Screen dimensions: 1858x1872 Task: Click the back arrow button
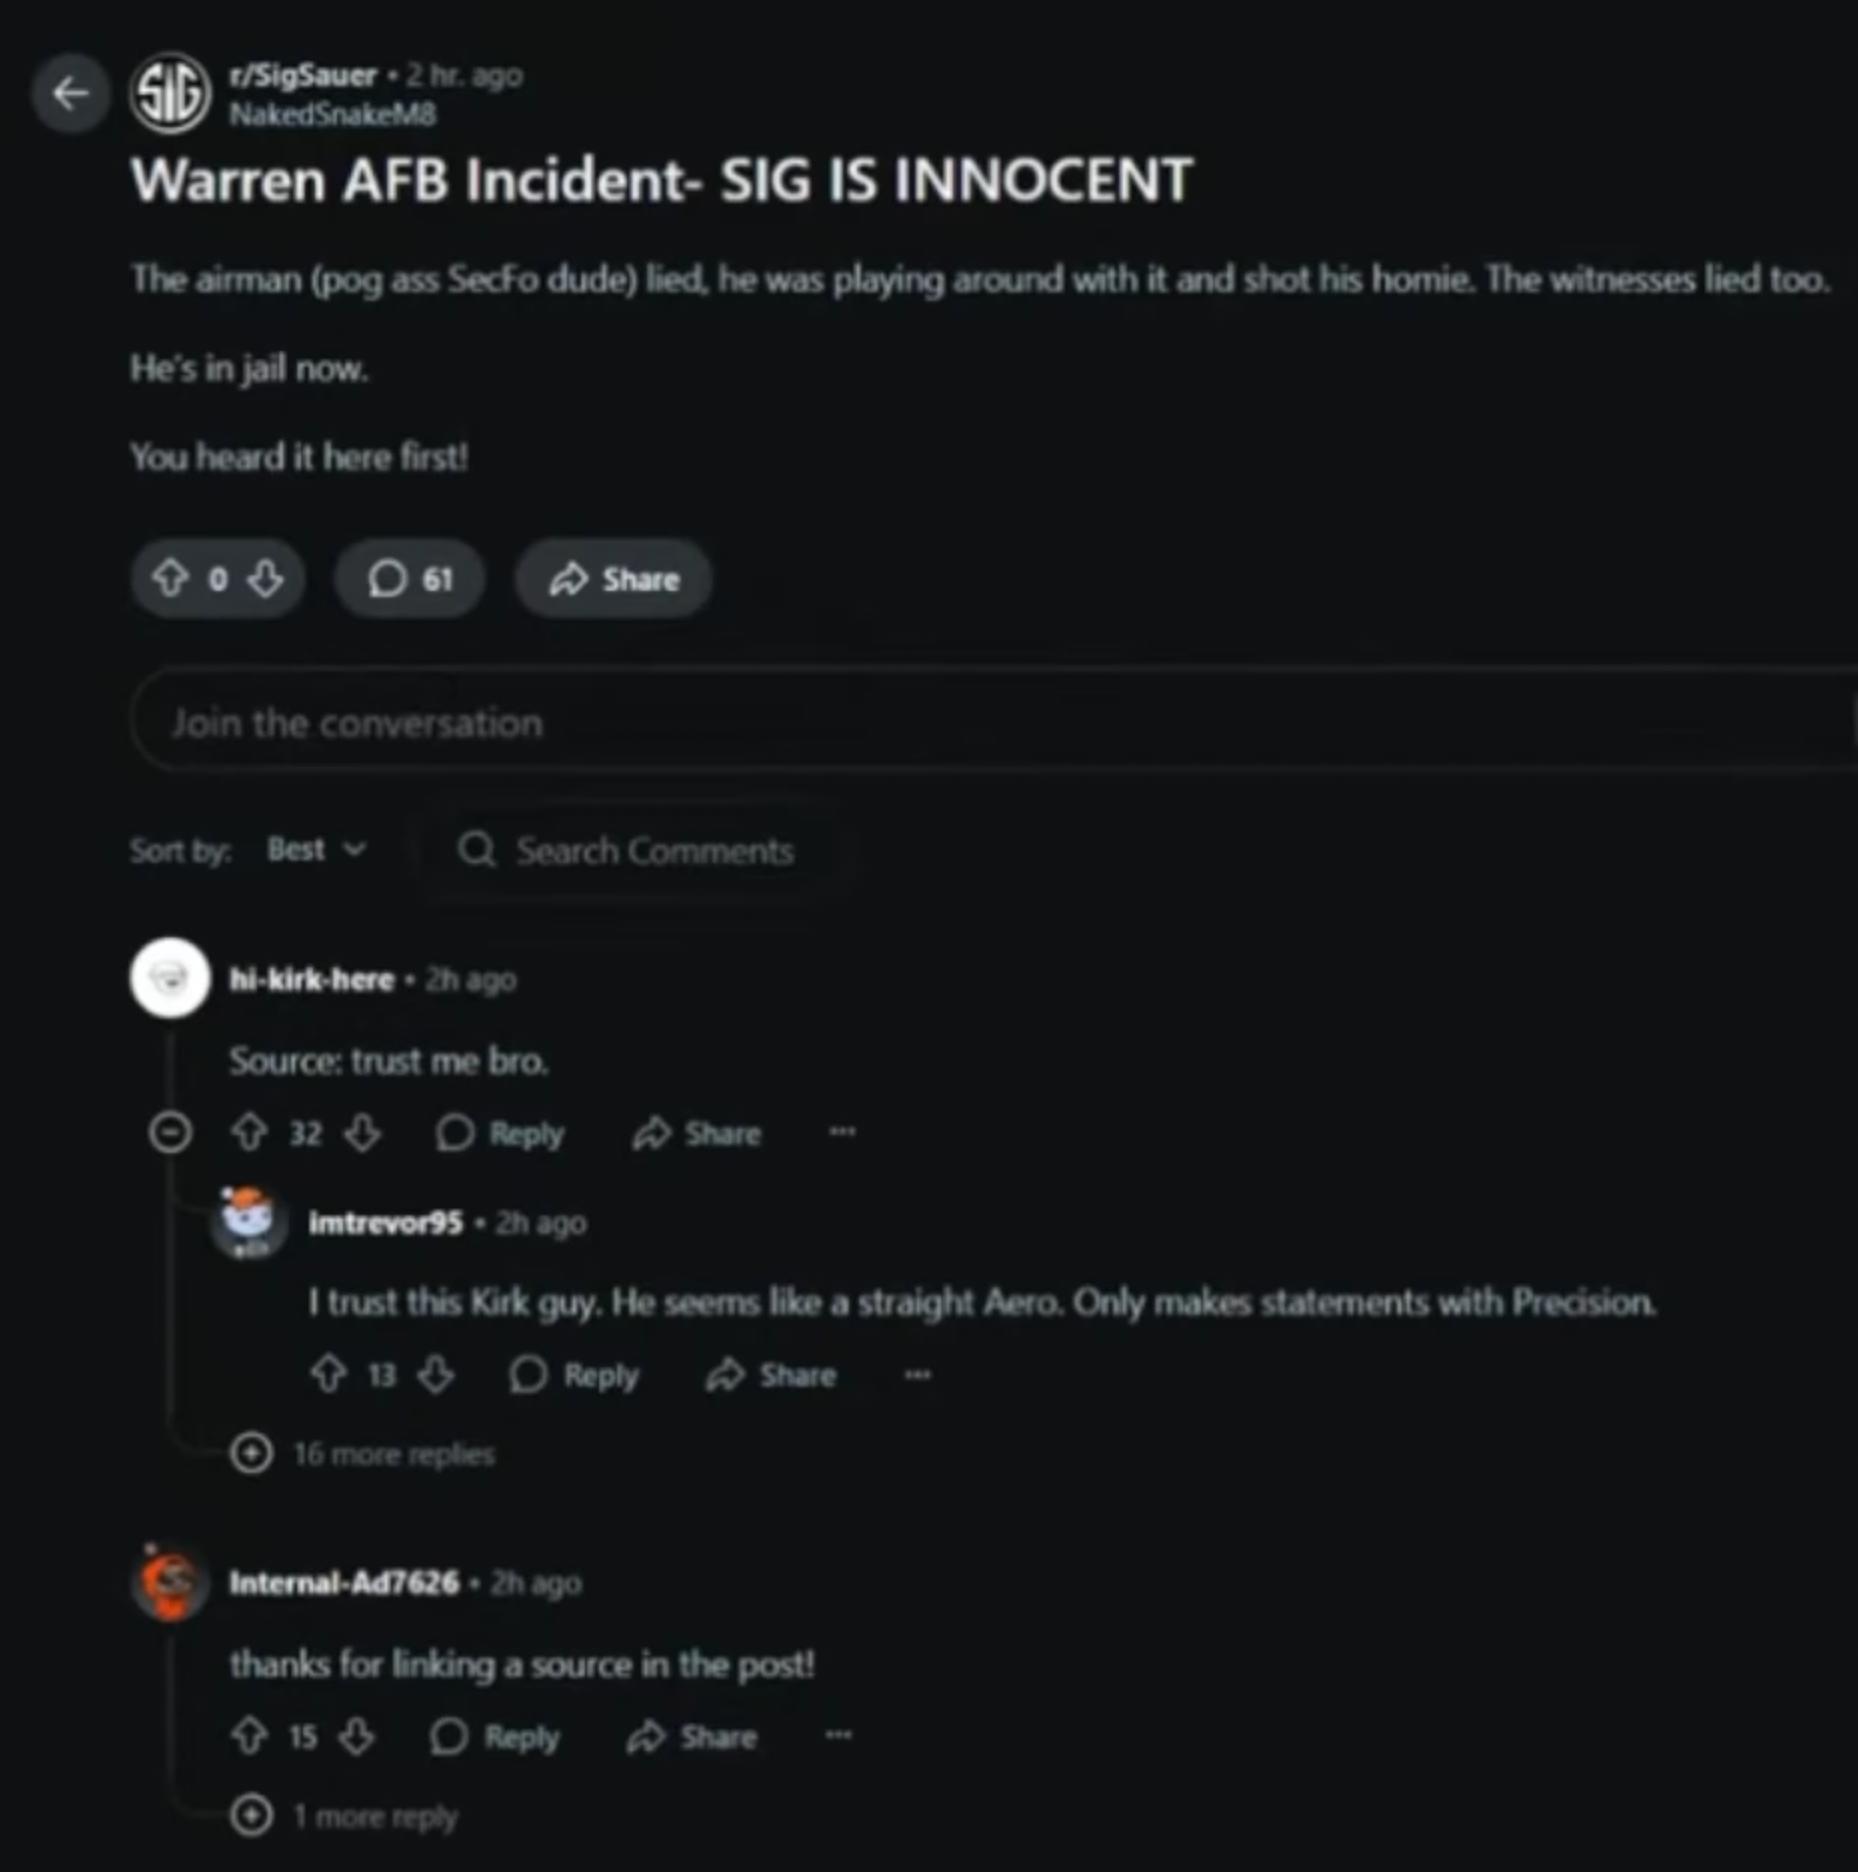point(70,94)
